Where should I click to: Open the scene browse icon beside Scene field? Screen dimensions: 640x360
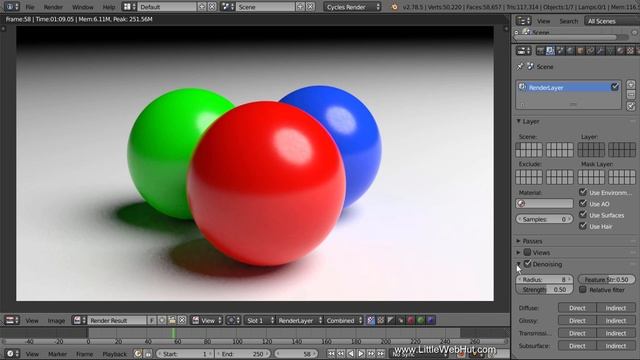click(x=227, y=7)
